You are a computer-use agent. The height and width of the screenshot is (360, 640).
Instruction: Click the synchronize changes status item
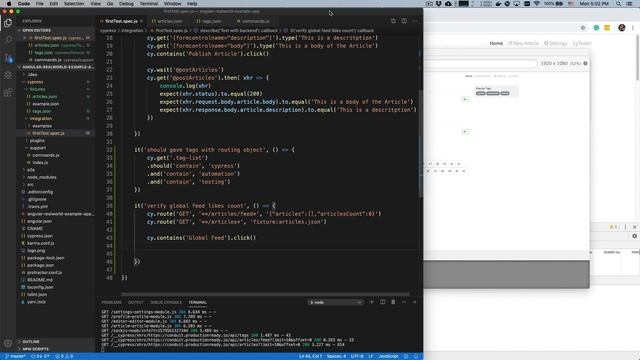40,356
